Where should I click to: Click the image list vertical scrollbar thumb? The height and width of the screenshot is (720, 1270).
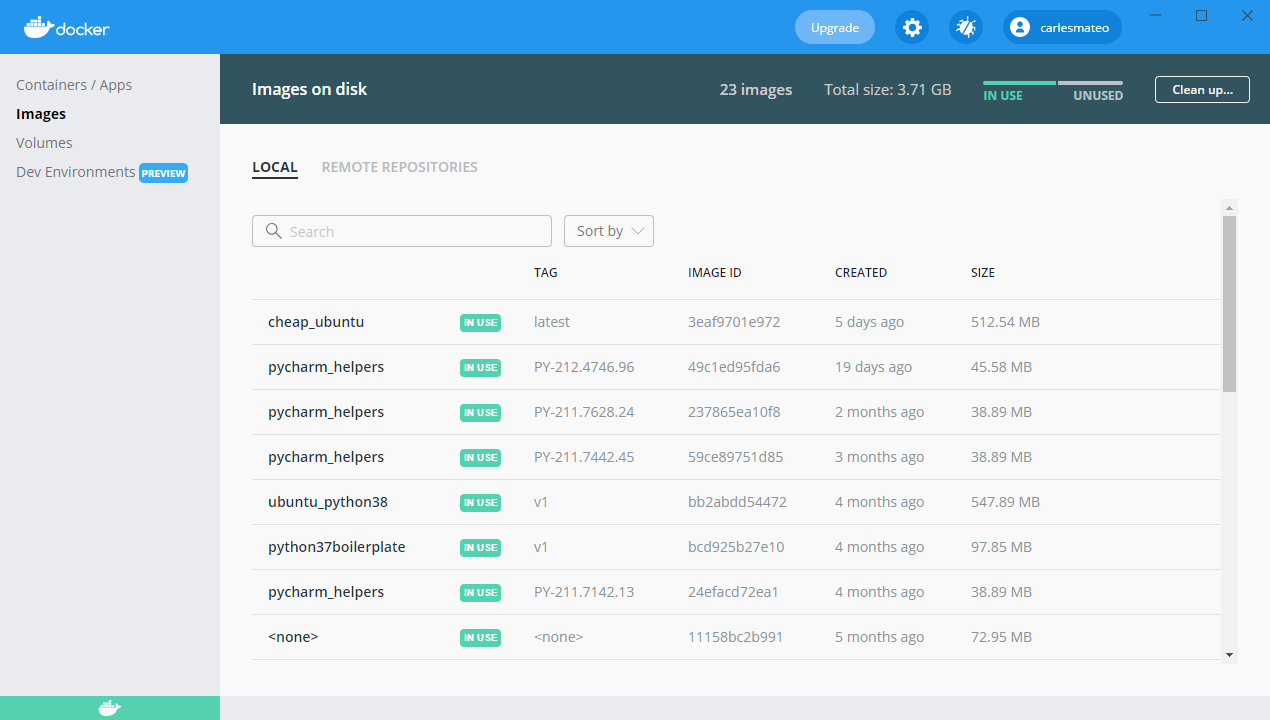(1230, 303)
